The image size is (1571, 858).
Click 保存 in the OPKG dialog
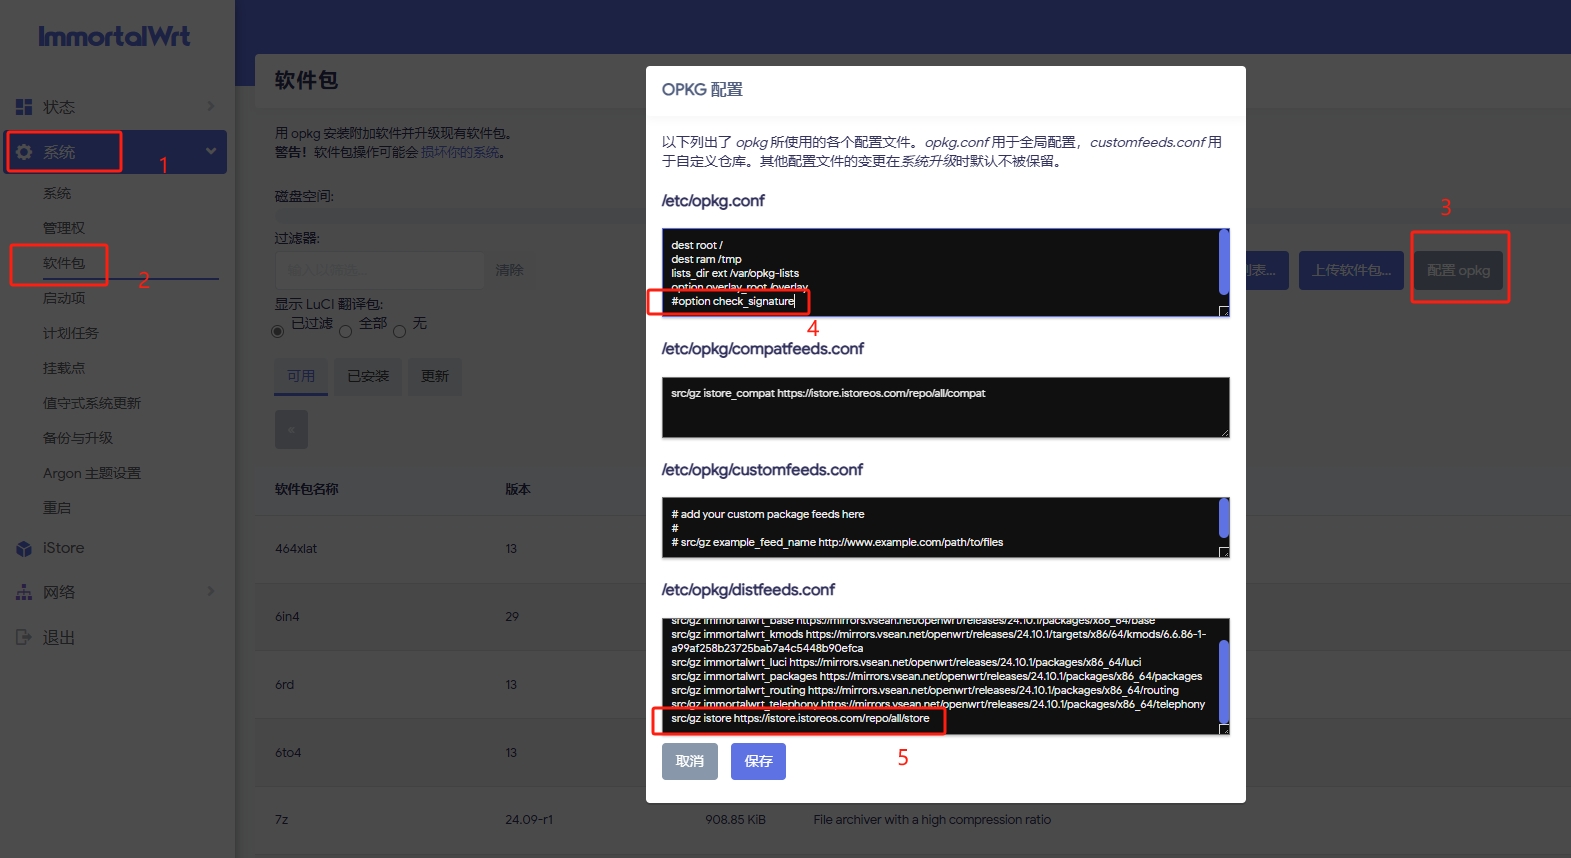(758, 761)
